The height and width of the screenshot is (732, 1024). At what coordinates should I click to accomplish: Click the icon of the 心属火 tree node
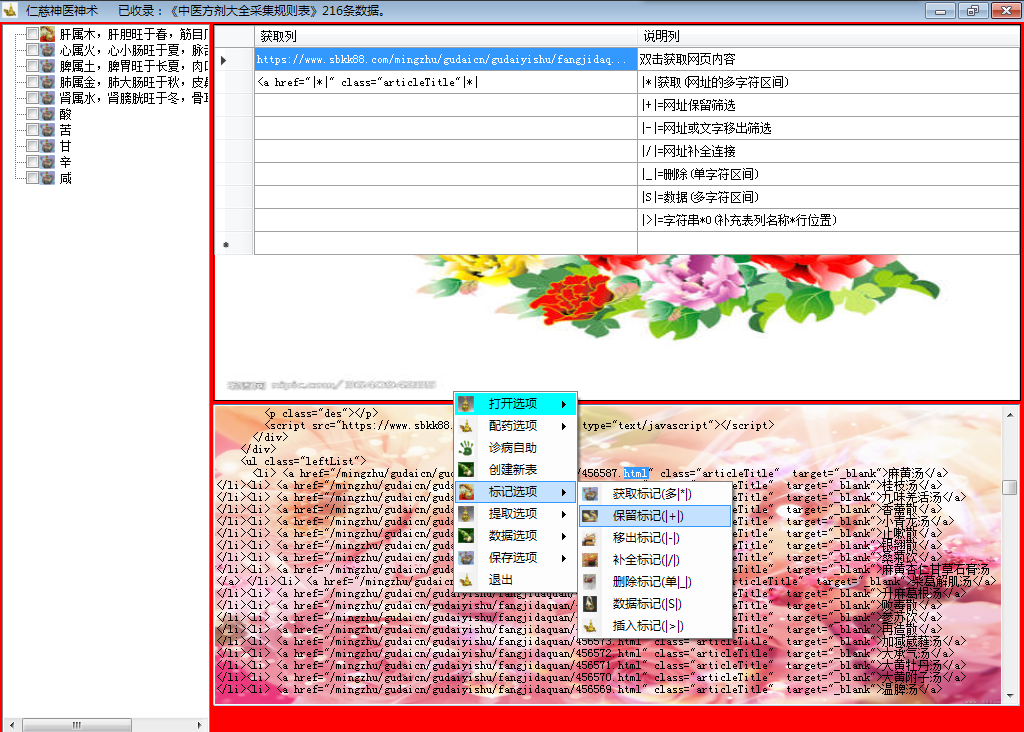[x=48, y=50]
